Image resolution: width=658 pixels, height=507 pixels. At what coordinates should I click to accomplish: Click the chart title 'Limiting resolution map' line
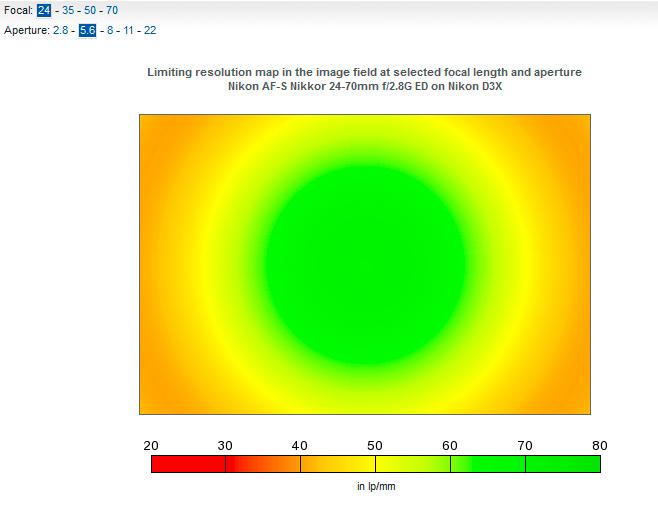click(364, 72)
